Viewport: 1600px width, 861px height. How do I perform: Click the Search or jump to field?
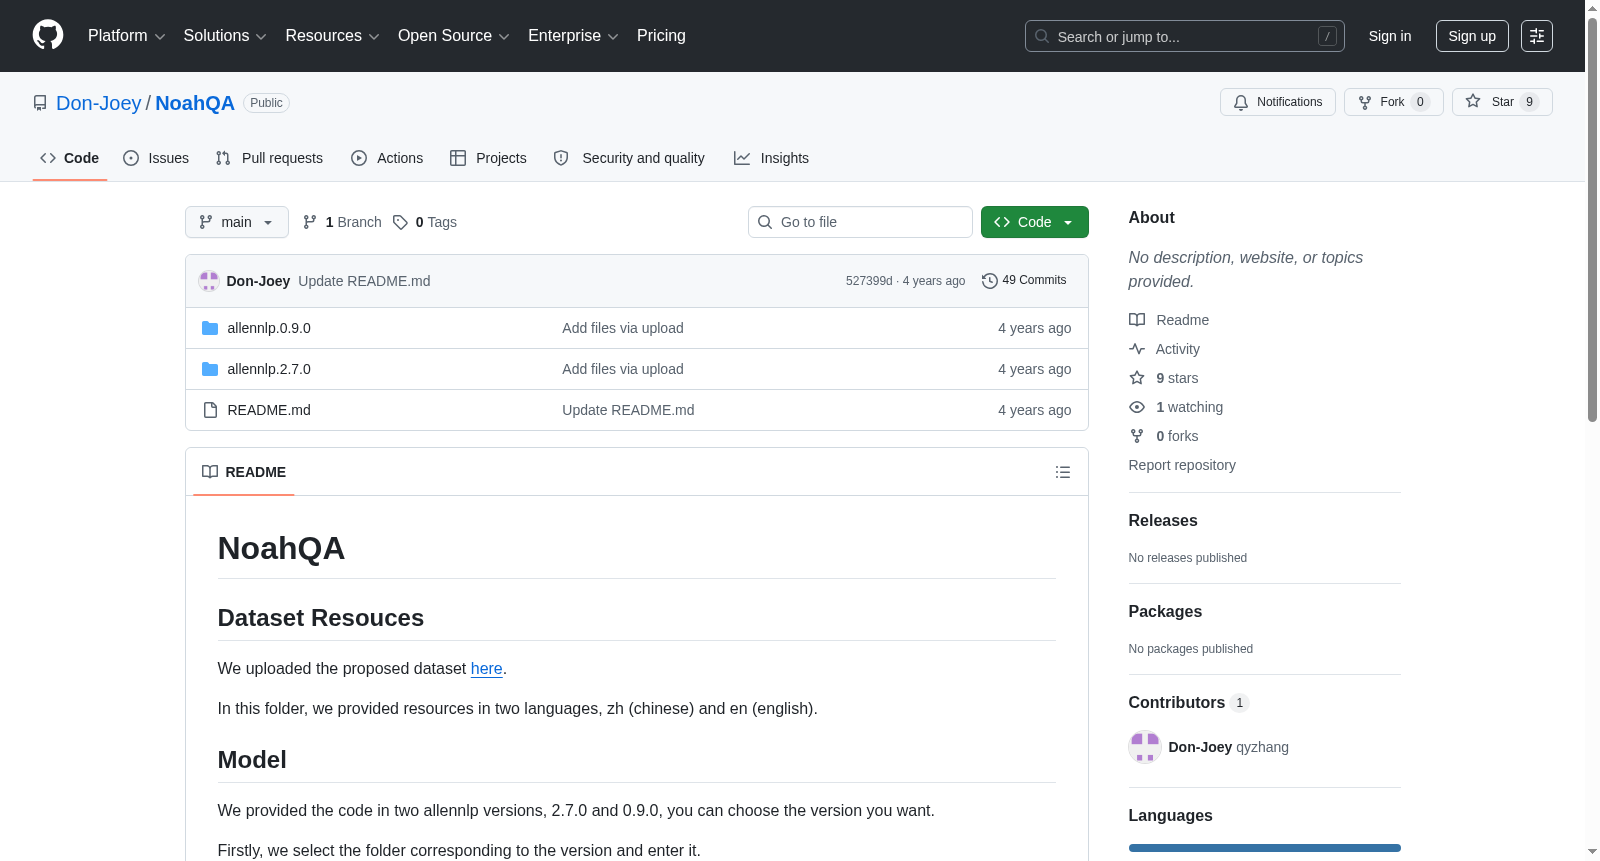[1185, 36]
